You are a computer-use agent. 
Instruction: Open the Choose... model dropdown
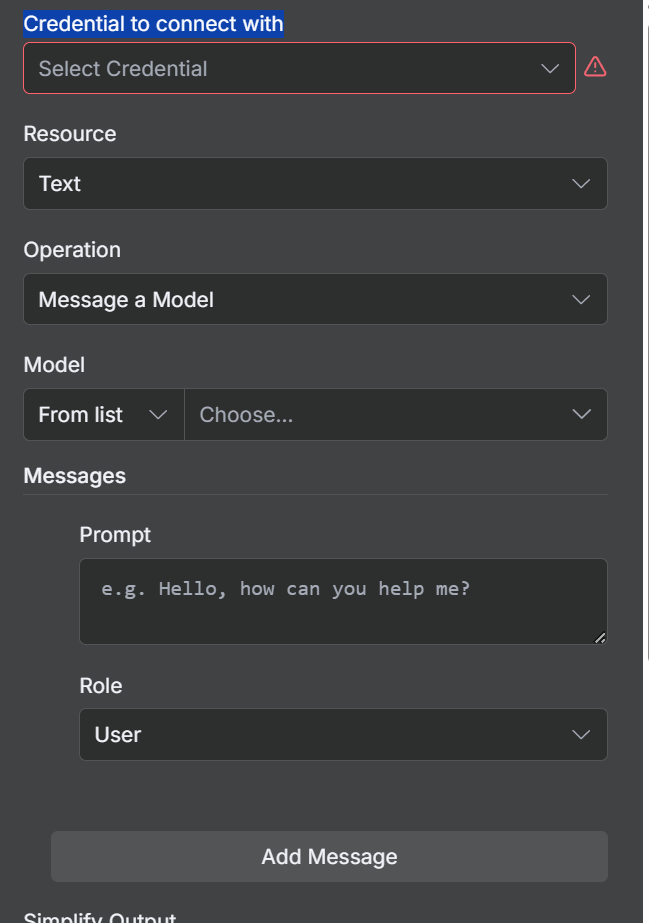point(380,415)
